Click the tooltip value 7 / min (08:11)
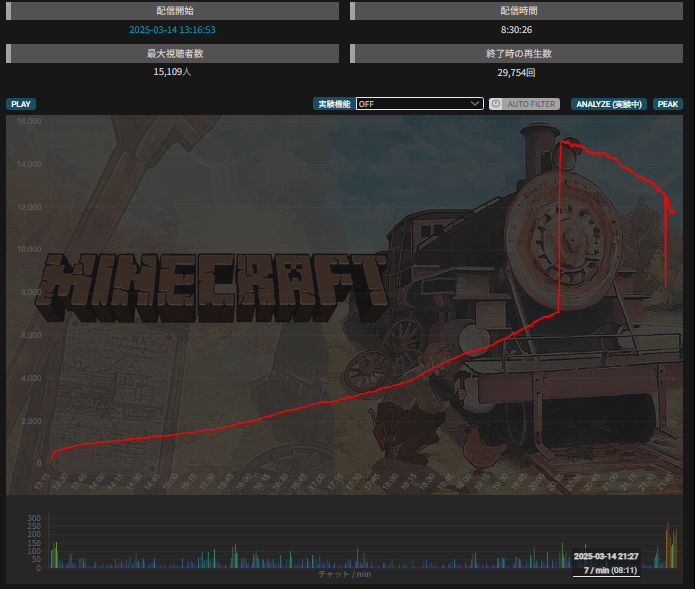The height and width of the screenshot is (589, 695). click(x=610, y=570)
